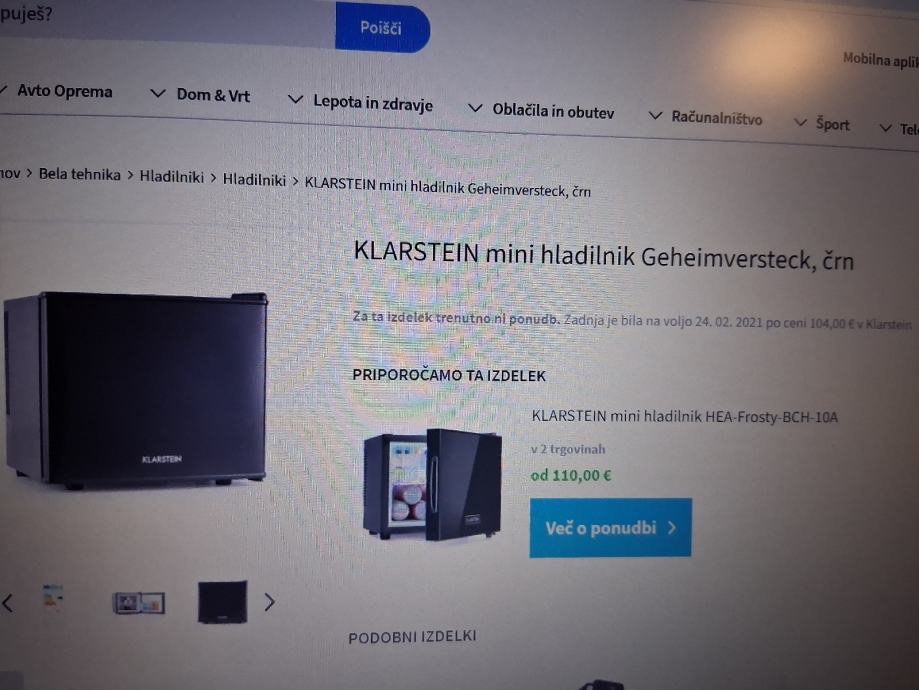This screenshot has width=919, height=690.
Task: Select the energy label thumbnail
Action: (53, 597)
